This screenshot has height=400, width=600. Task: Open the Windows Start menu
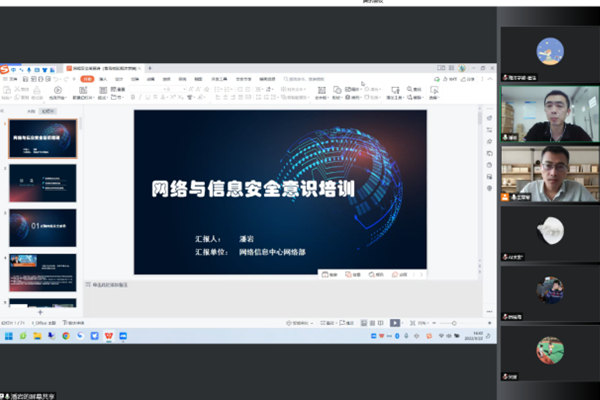point(8,336)
